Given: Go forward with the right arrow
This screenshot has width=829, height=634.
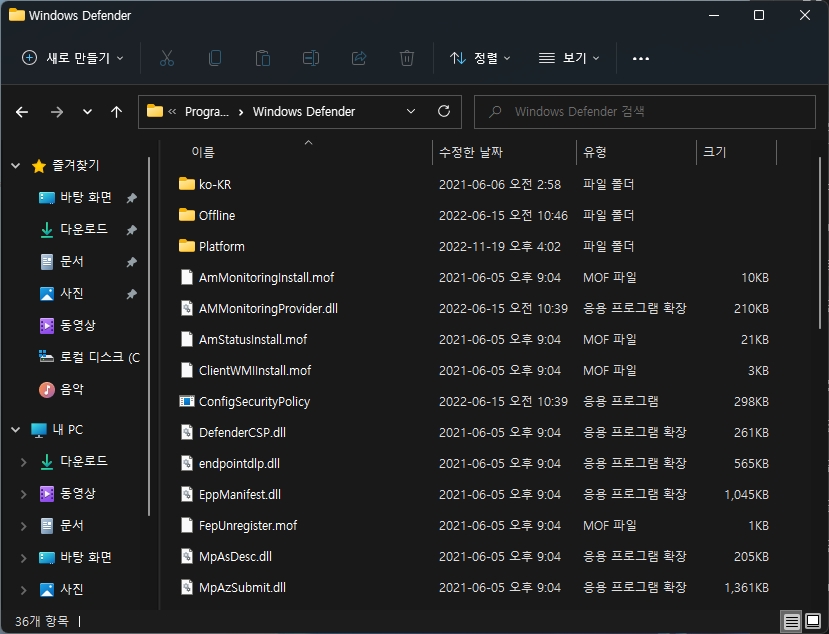Looking at the screenshot, I should tap(57, 112).
